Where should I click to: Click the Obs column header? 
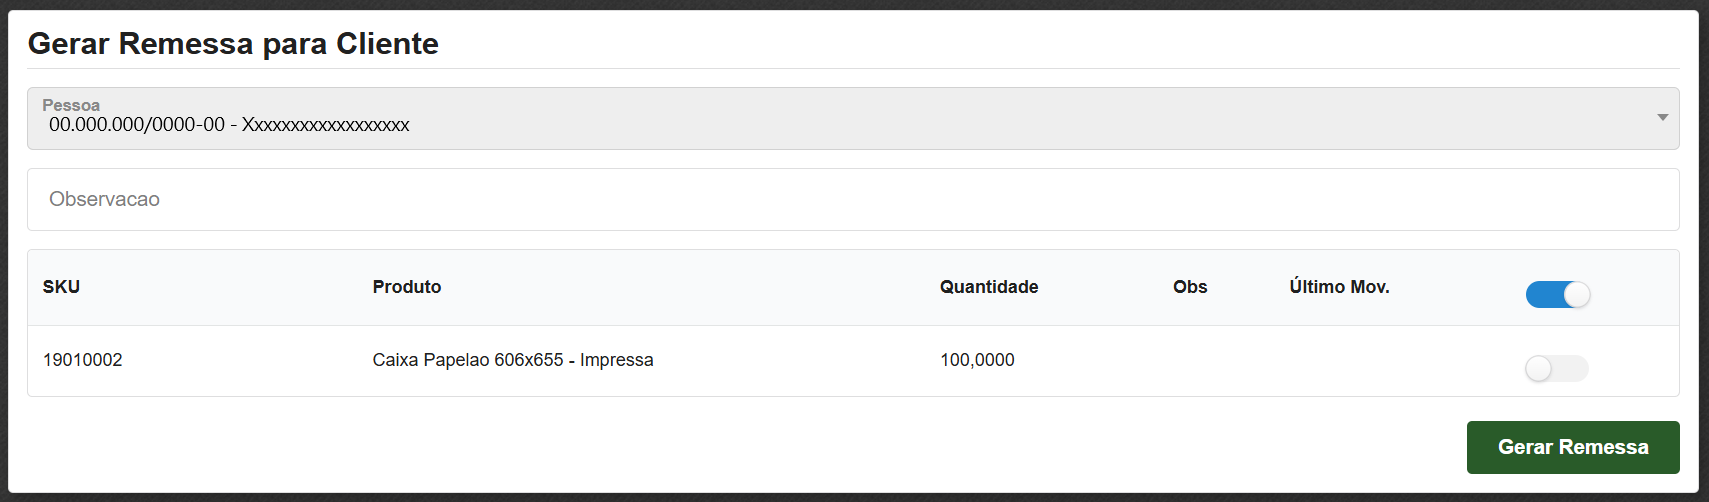click(1190, 287)
